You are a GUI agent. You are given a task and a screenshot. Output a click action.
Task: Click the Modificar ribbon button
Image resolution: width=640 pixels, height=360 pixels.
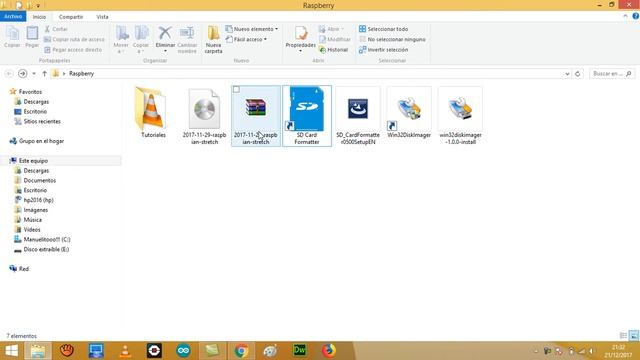point(335,39)
